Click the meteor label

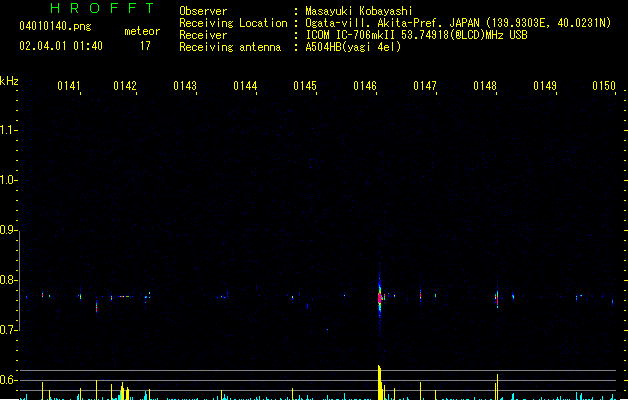(x=142, y=31)
